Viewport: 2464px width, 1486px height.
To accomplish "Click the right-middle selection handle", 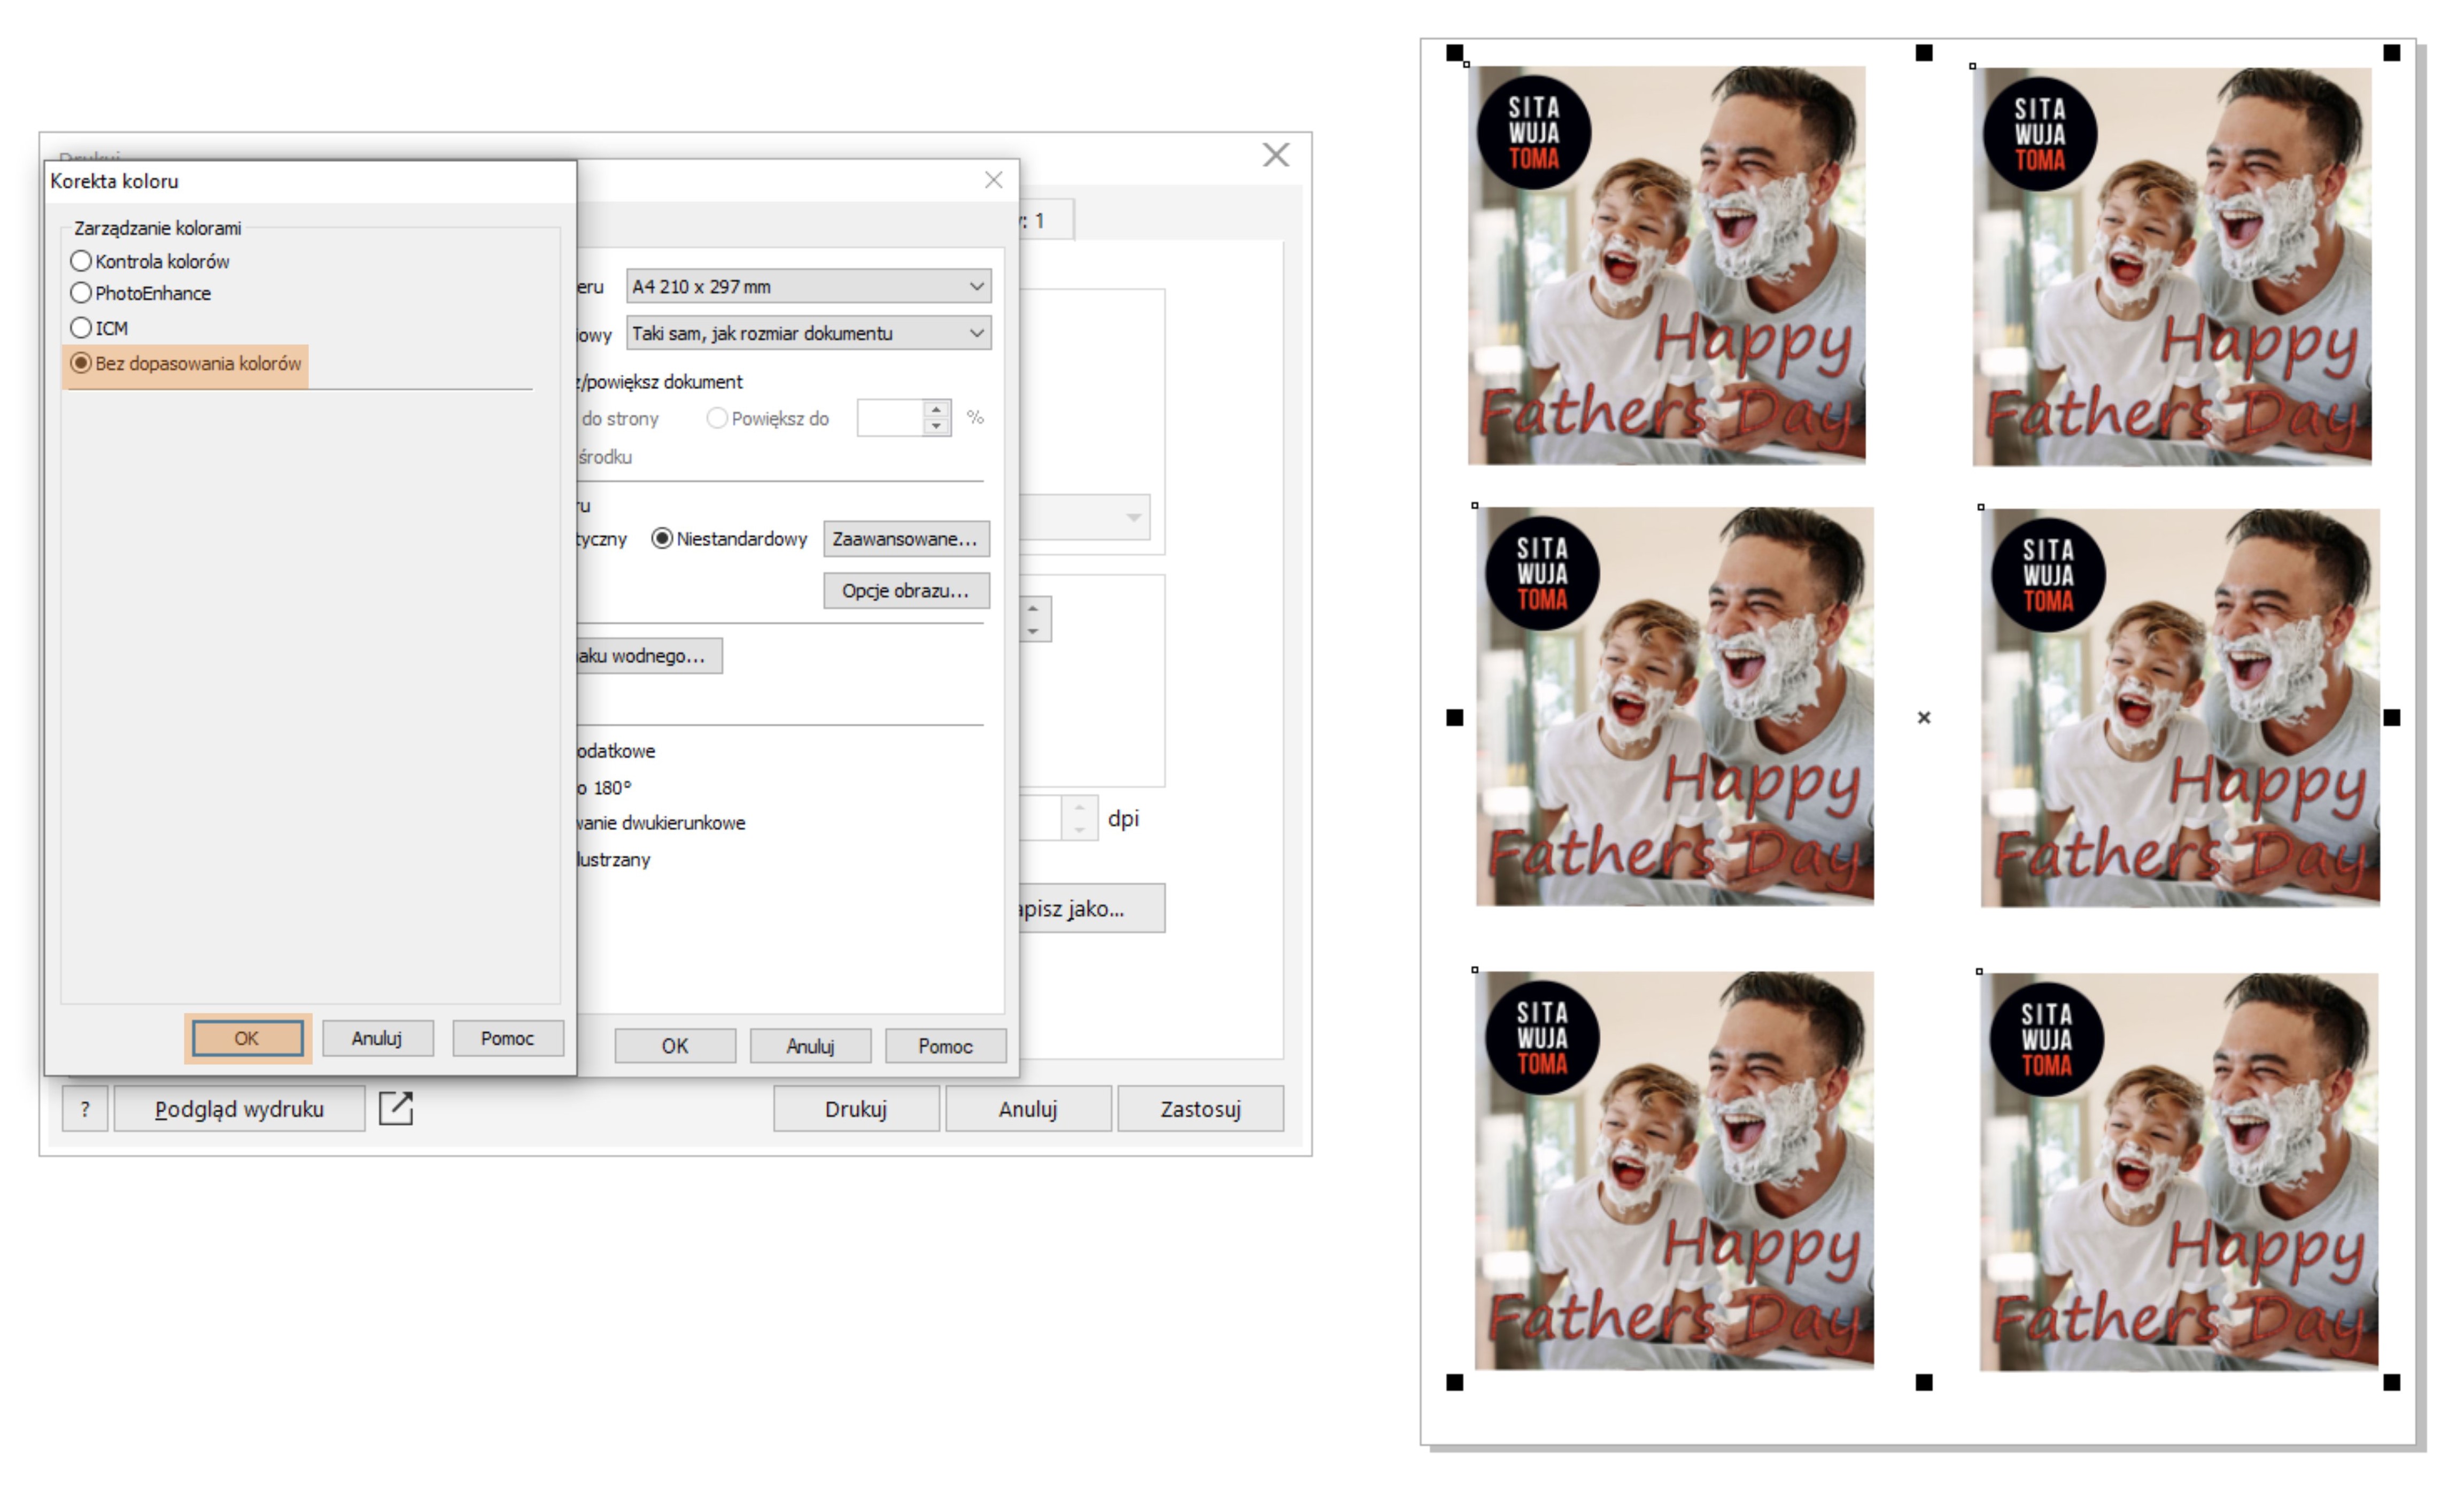I will pyautogui.click(x=2391, y=717).
